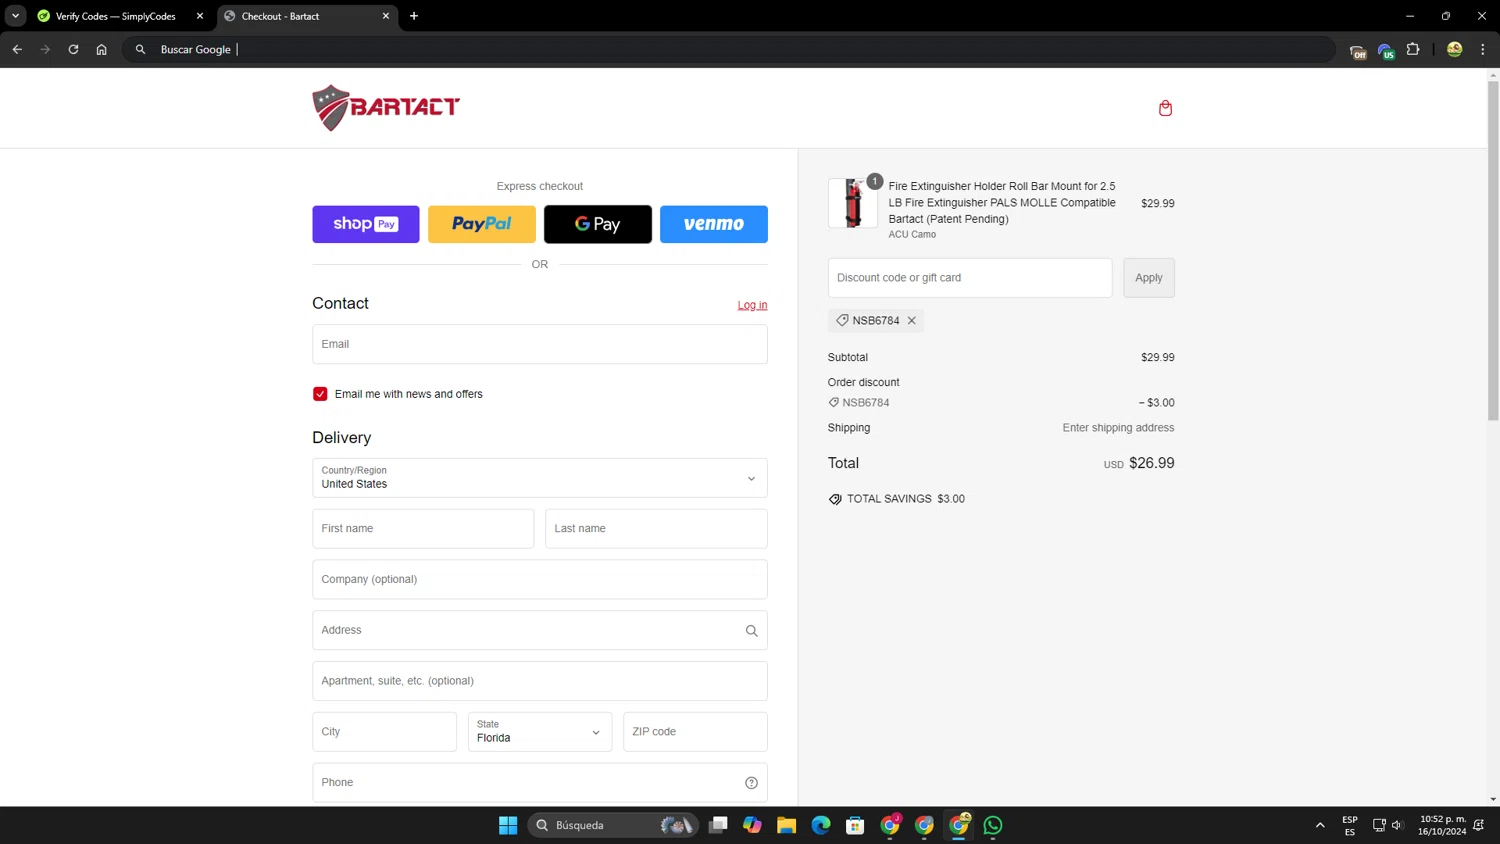Click the browser forward arrow
Viewport: 1500px width, 844px height.
pos(45,49)
